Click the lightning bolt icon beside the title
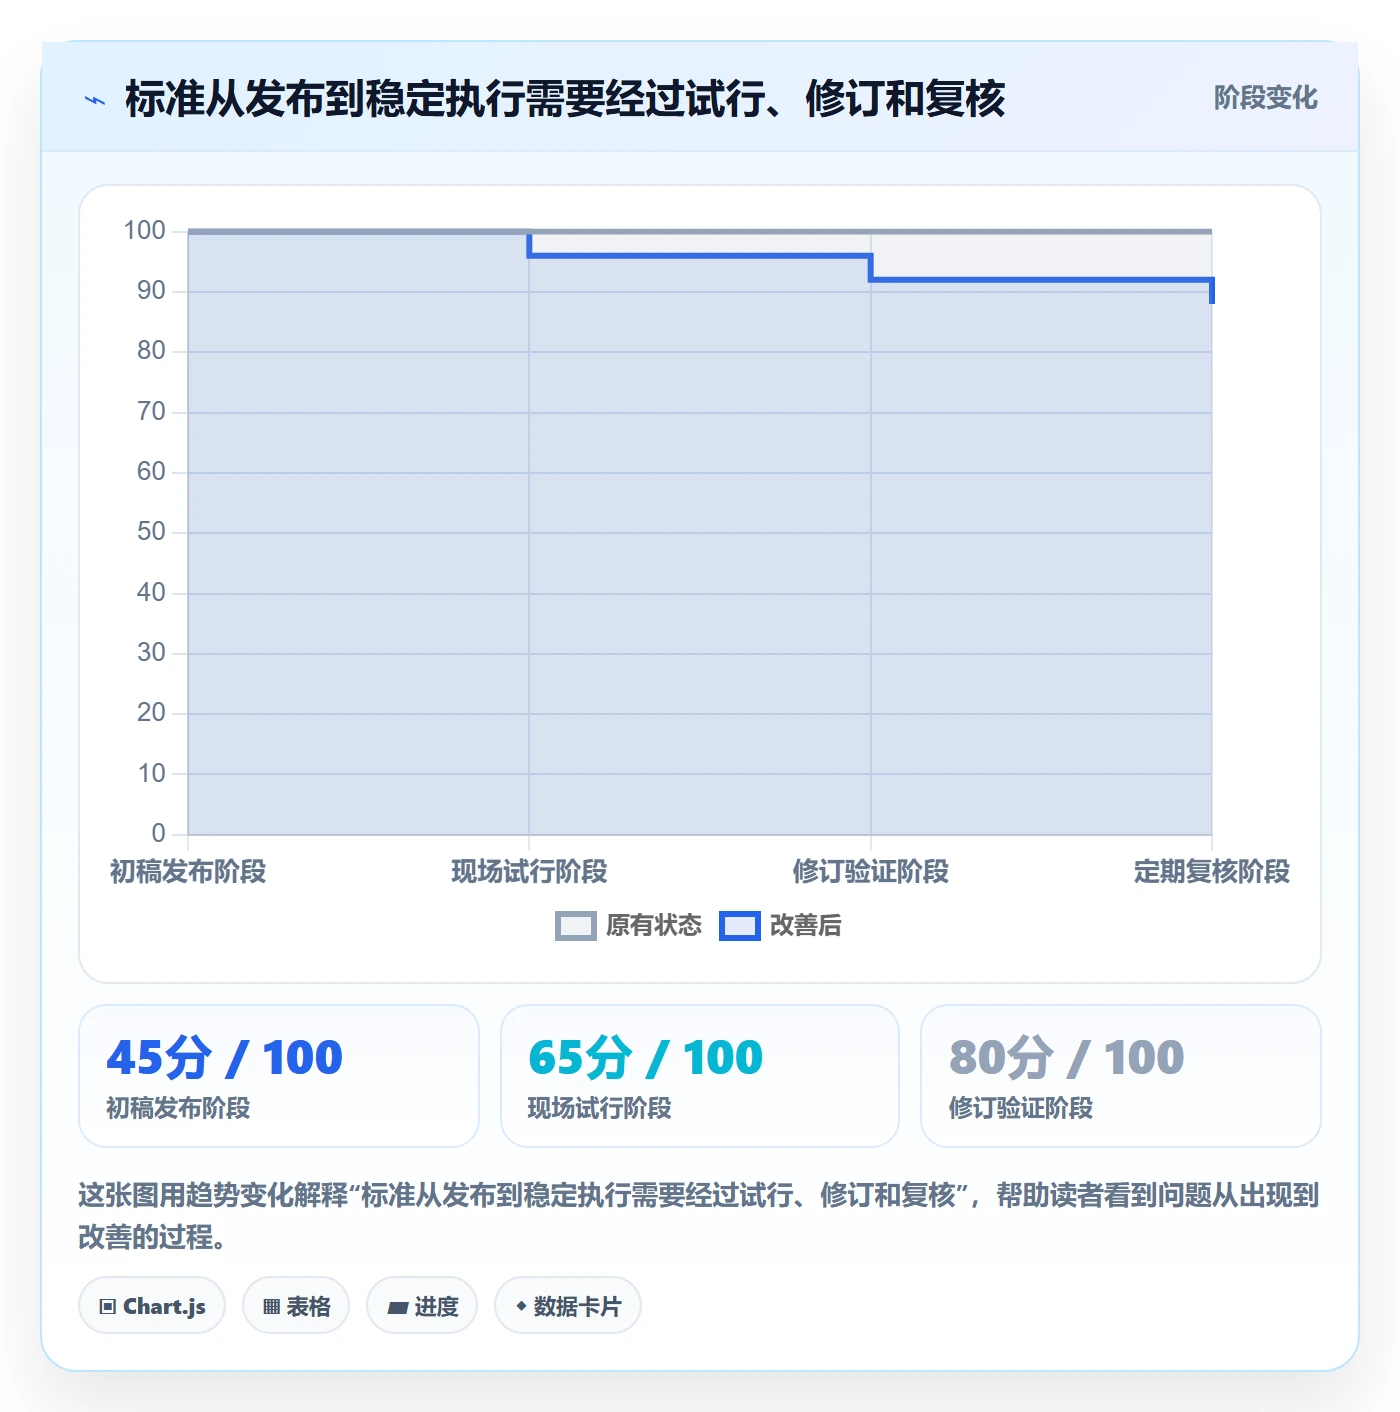Image resolution: width=1400 pixels, height=1412 pixels. pos(95,100)
